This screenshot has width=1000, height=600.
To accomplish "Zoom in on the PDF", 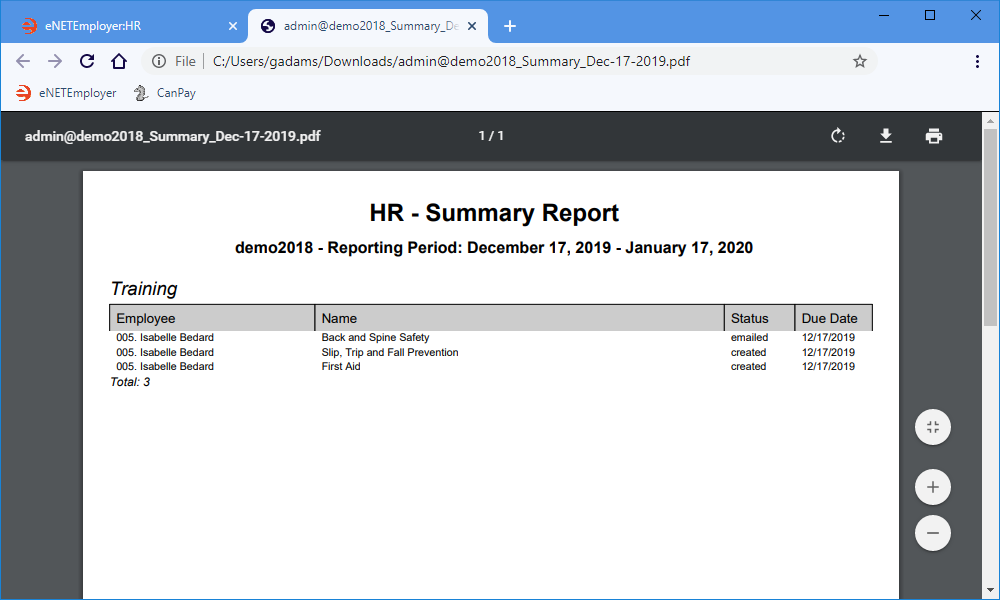I will [x=933, y=487].
